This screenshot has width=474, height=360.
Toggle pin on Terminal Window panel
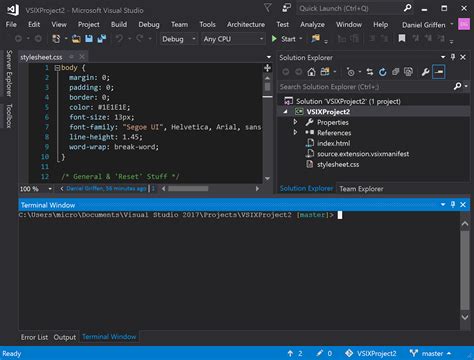(453, 204)
